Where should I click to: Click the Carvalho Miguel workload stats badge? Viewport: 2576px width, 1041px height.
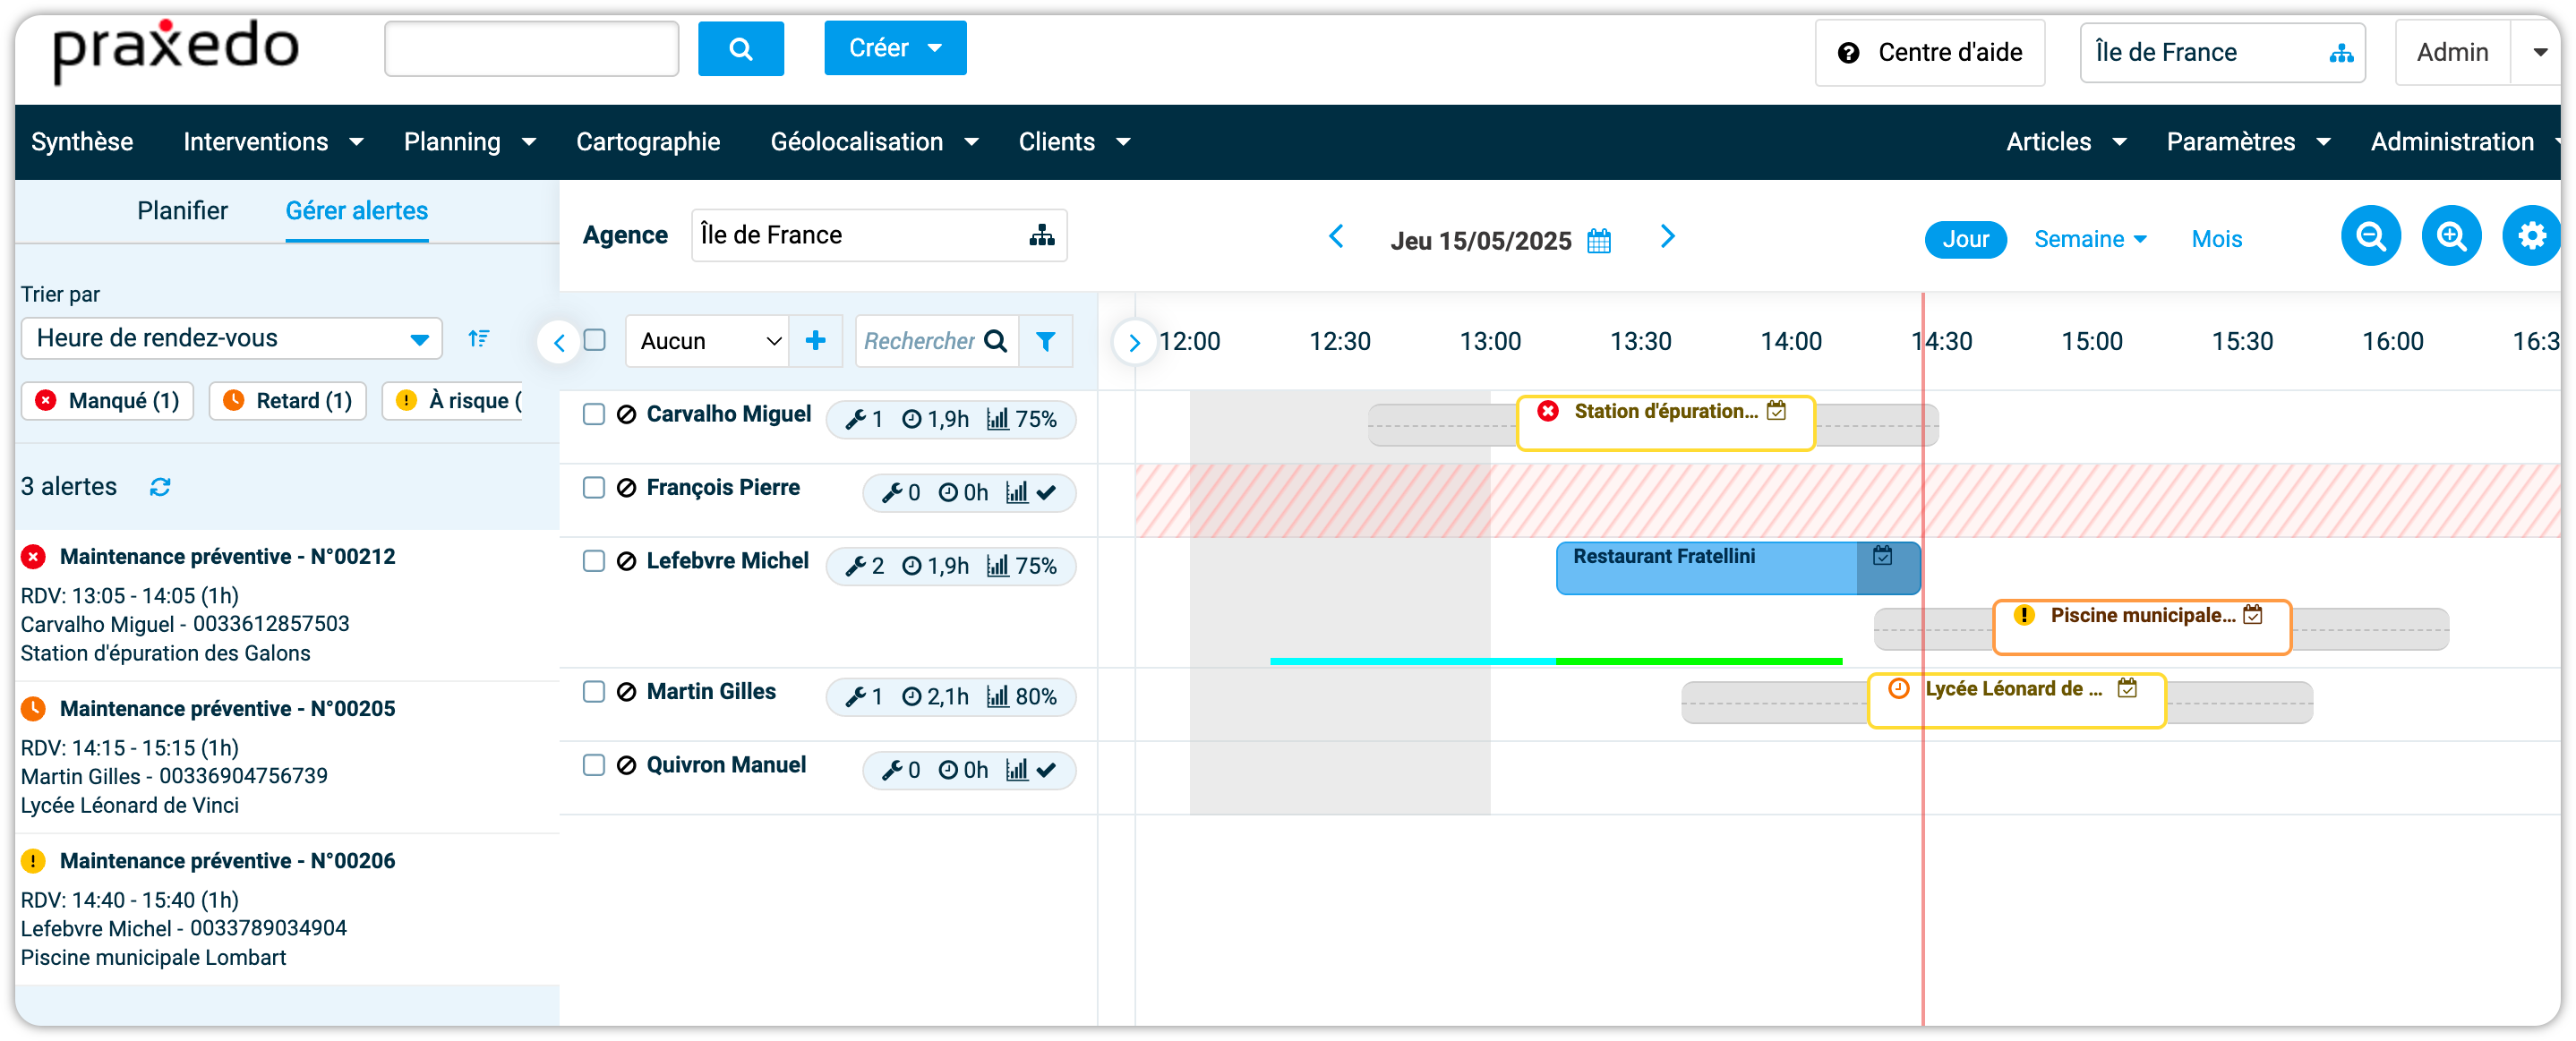(950, 419)
